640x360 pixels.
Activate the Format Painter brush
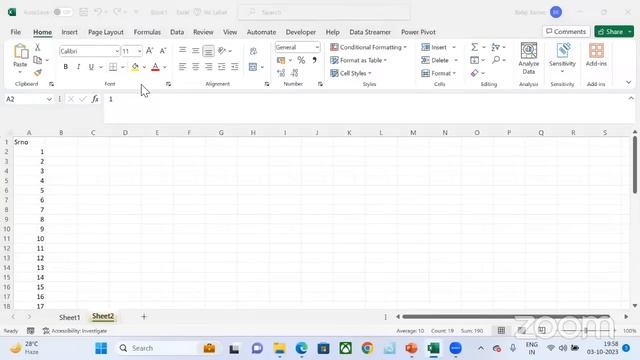click(x=38, y=73)
